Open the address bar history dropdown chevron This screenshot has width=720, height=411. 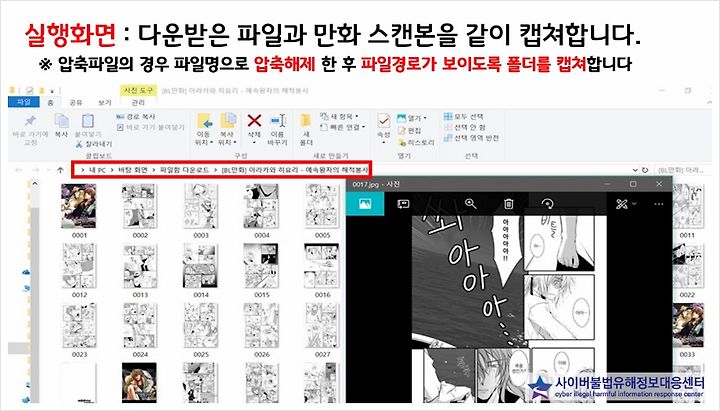(635, 170)
